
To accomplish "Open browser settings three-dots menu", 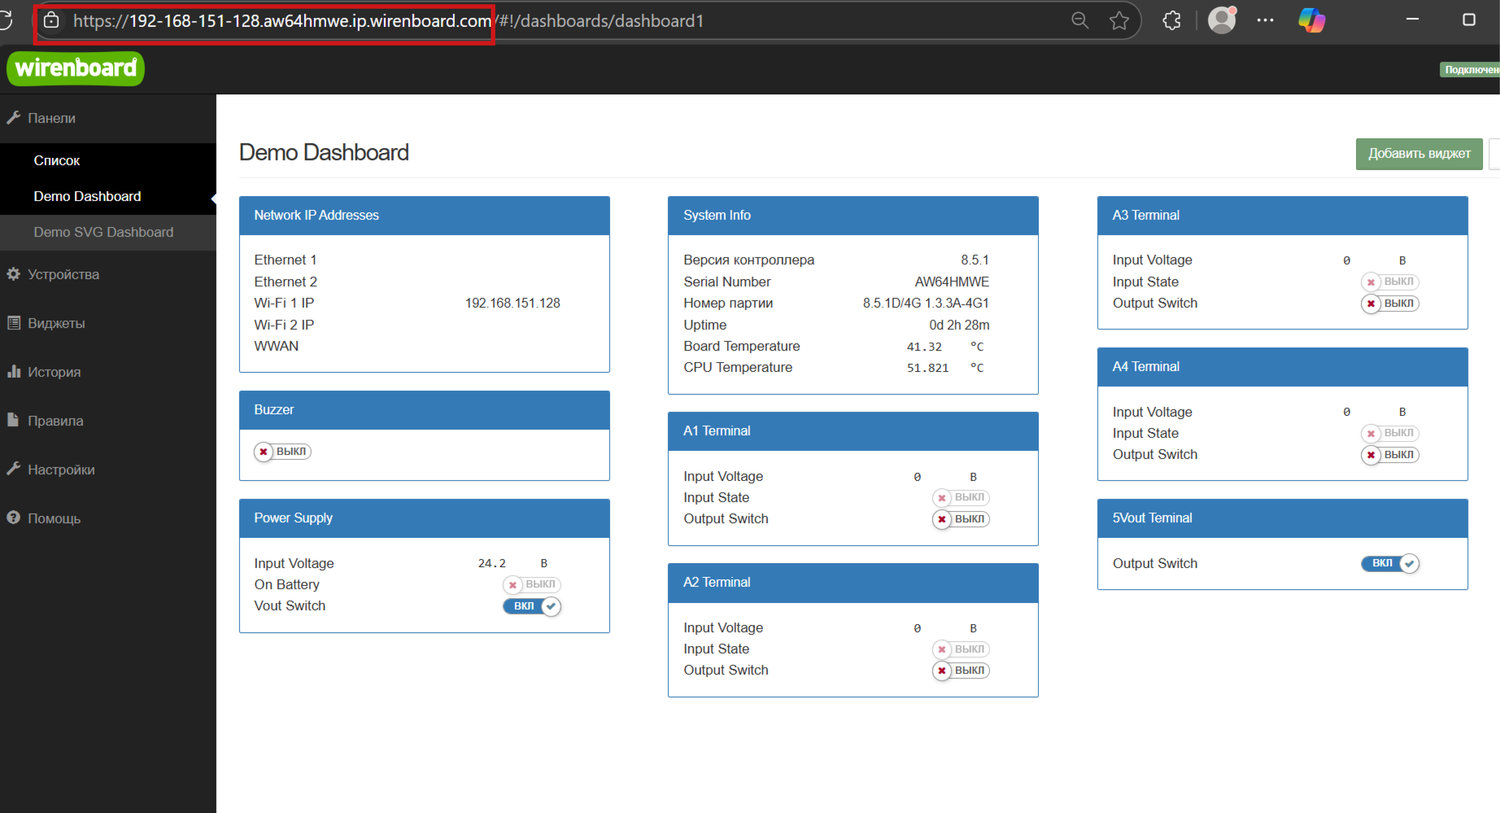I will pos(1265,20).
